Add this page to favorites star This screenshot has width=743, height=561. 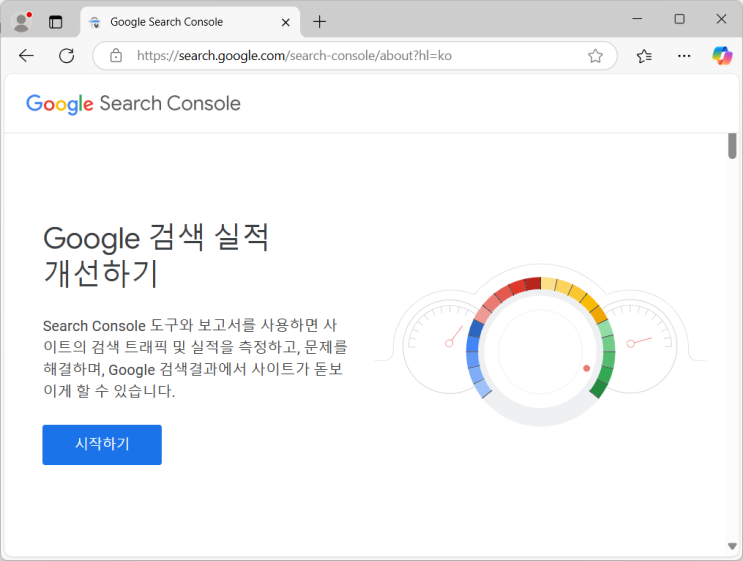[x=595, y=56]
